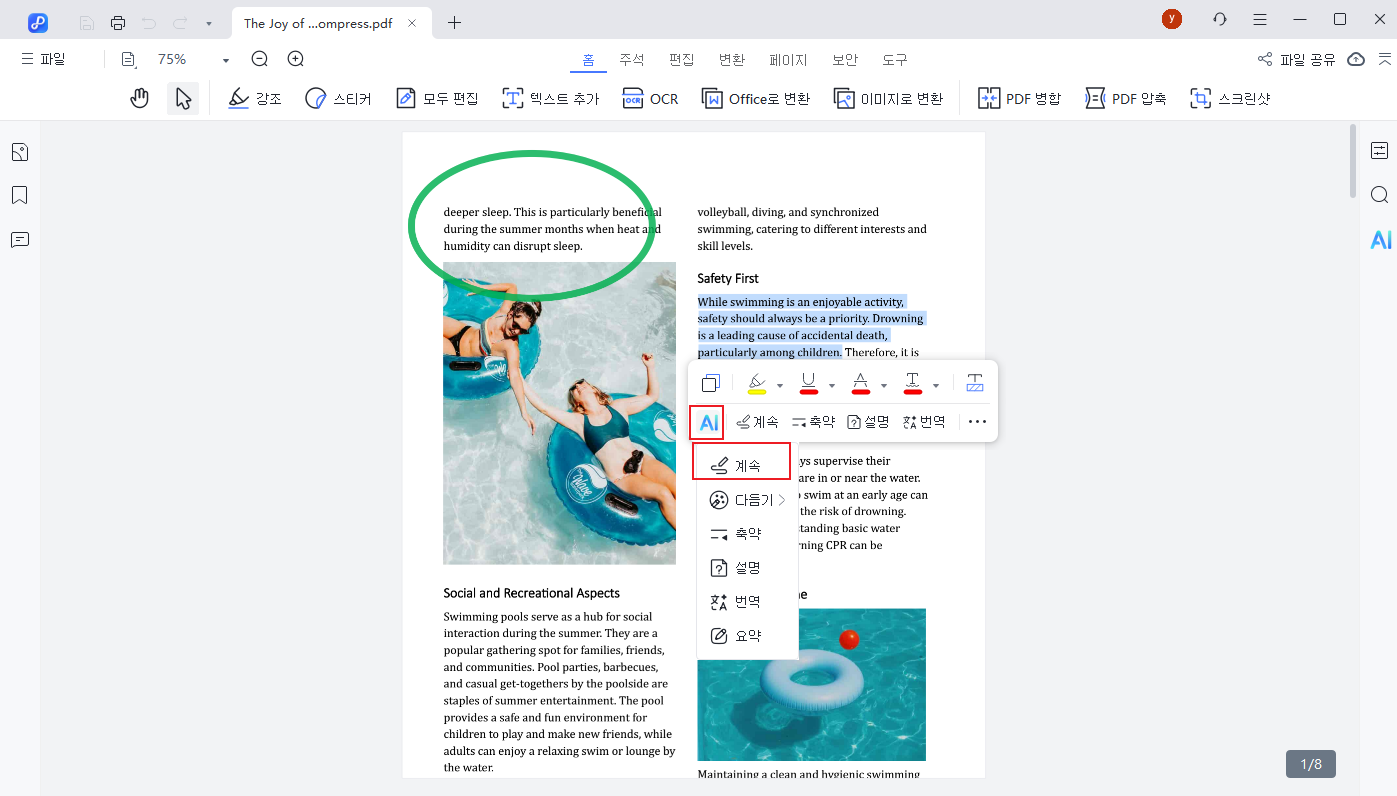Switch to the 주석 tab

[x=632, y=60]
